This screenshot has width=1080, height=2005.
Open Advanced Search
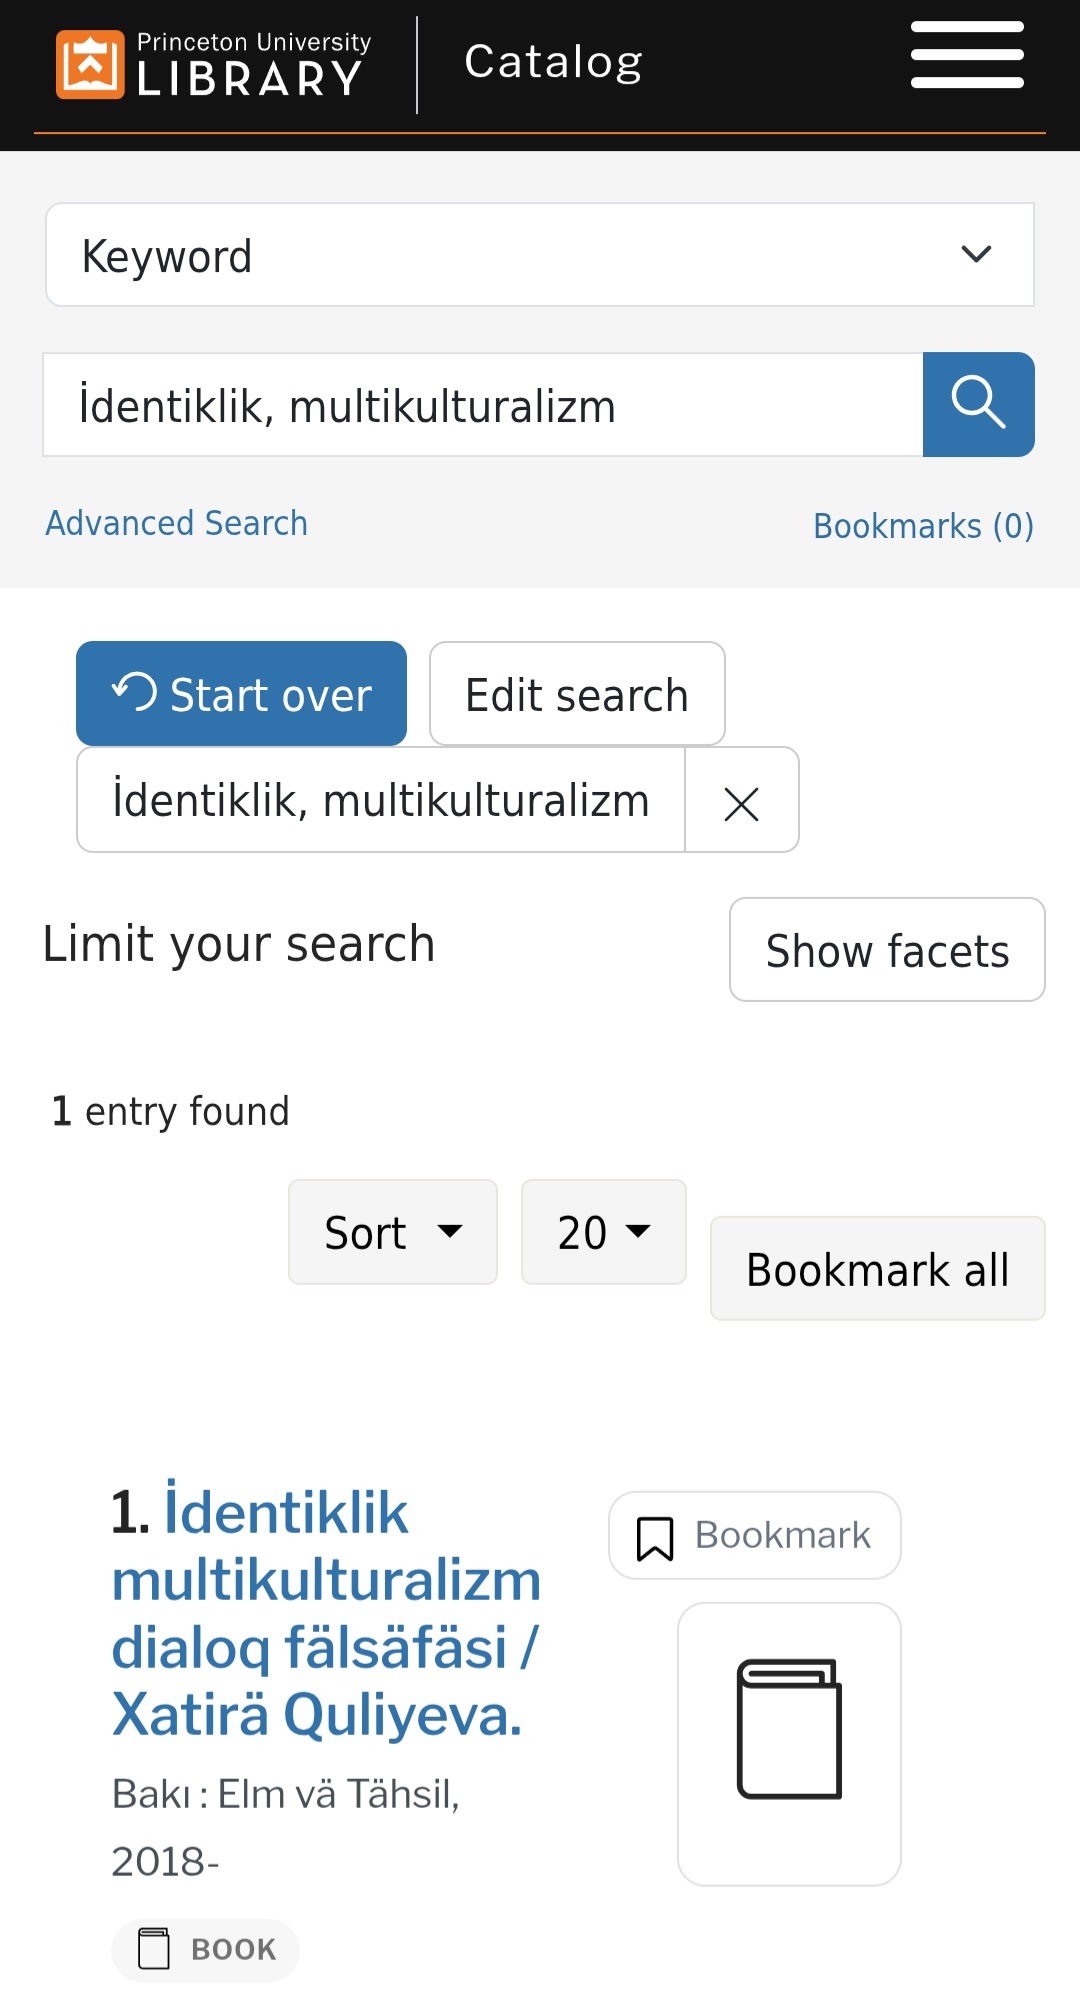coord(177,523)
